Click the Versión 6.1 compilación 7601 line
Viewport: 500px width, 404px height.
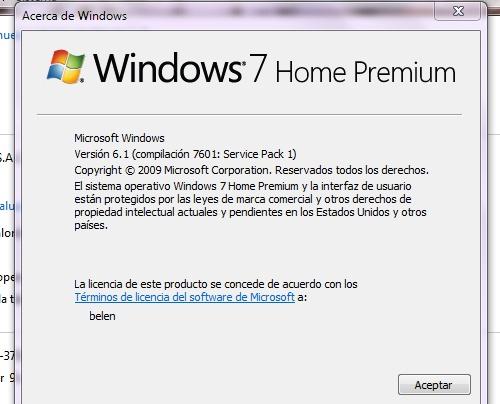click(x=185, y=154)
